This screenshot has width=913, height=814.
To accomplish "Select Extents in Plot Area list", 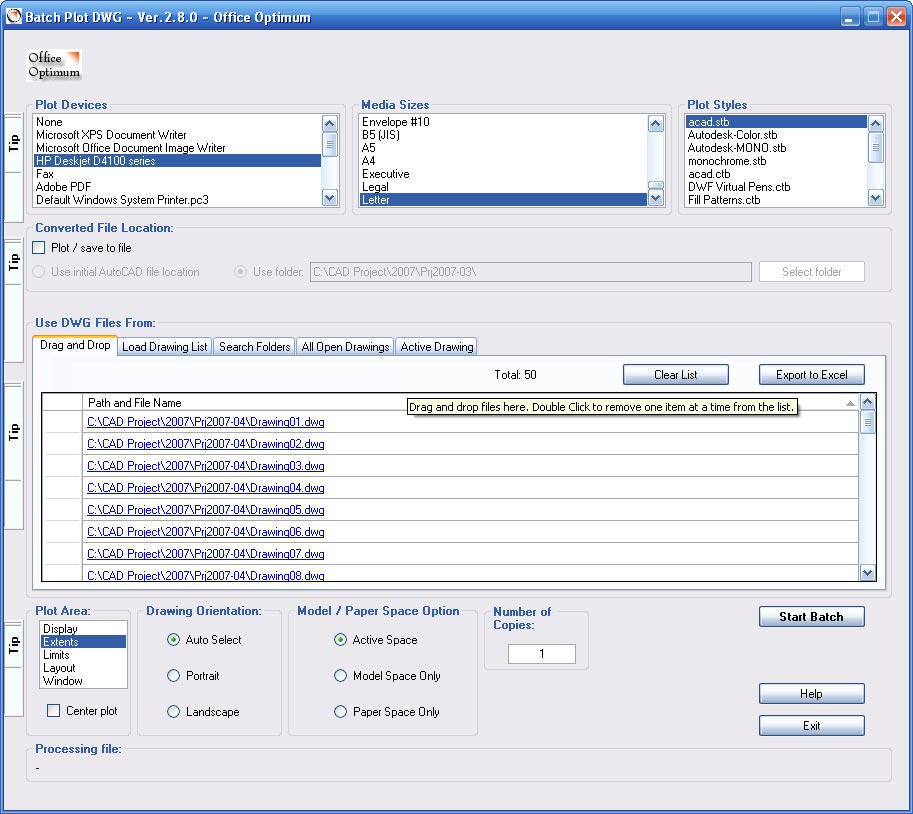I will (83, 642).
